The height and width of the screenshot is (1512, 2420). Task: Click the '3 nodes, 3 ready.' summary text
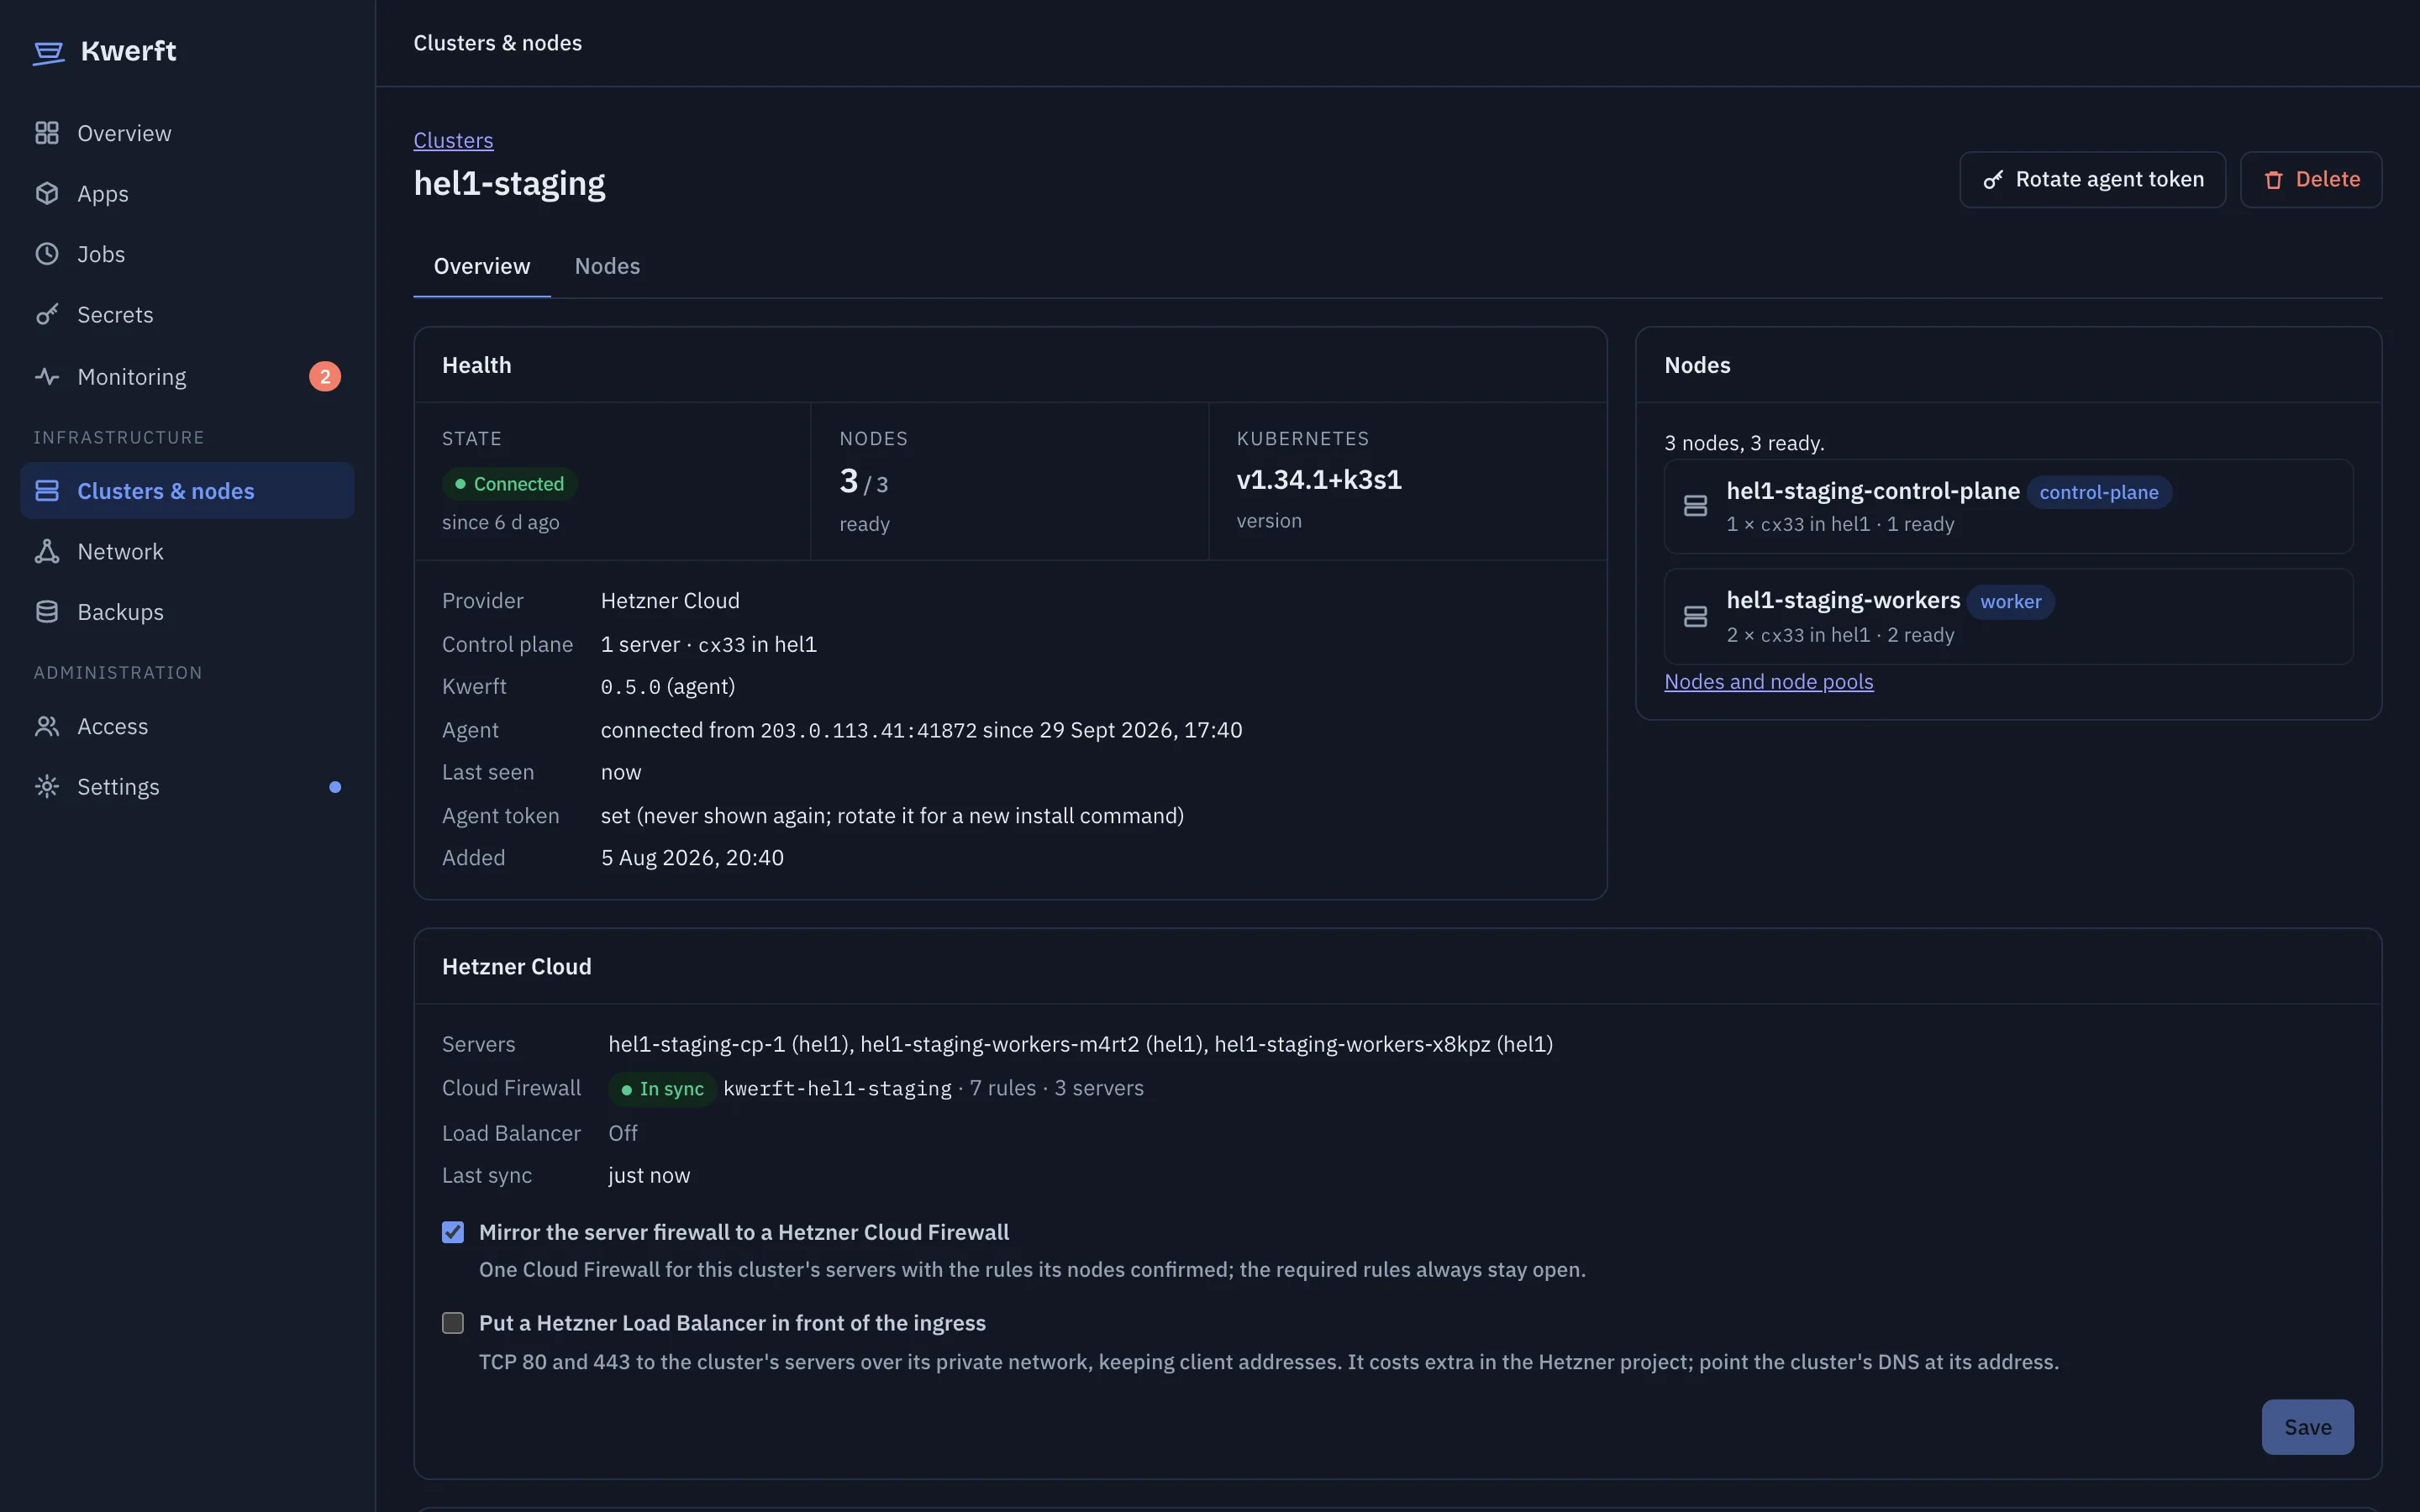click(x=1744, y=443)
